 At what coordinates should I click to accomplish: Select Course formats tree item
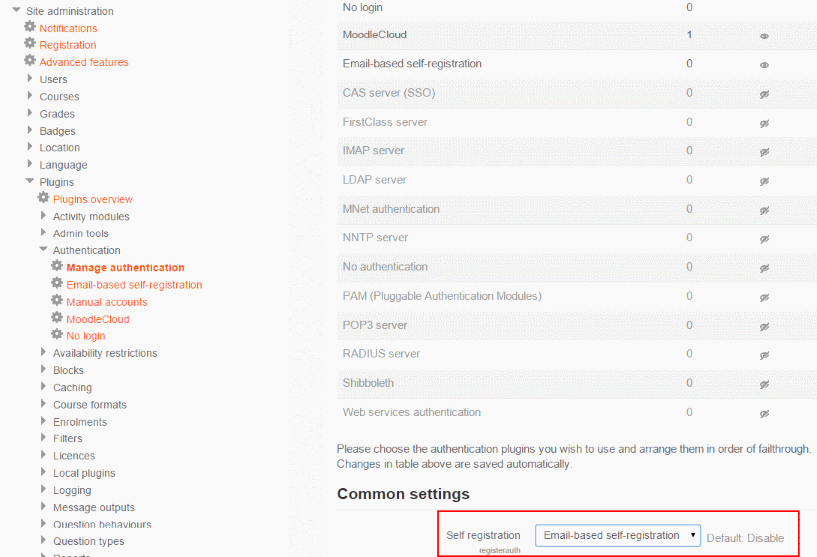90,404
